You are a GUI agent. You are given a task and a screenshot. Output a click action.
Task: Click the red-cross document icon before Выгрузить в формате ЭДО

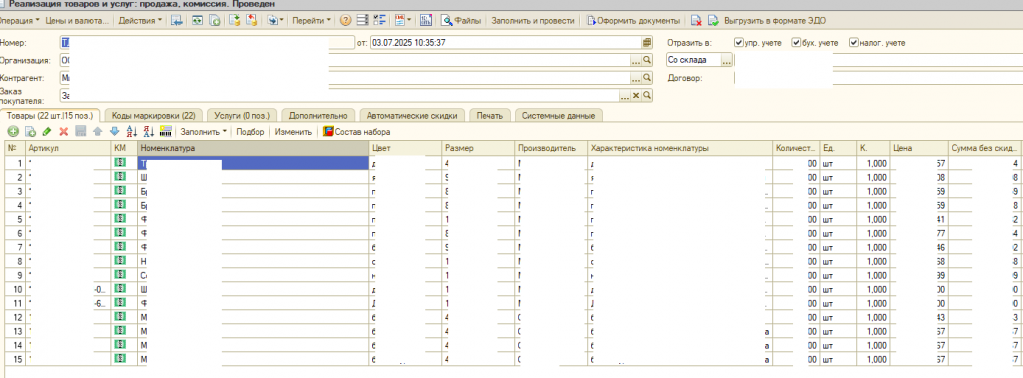[x=697, y=20]
